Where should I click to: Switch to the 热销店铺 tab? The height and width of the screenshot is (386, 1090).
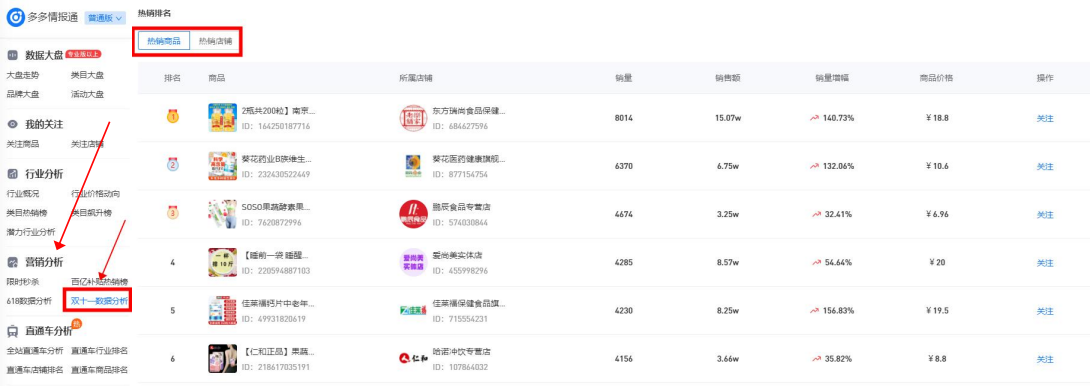coord(215,42)
